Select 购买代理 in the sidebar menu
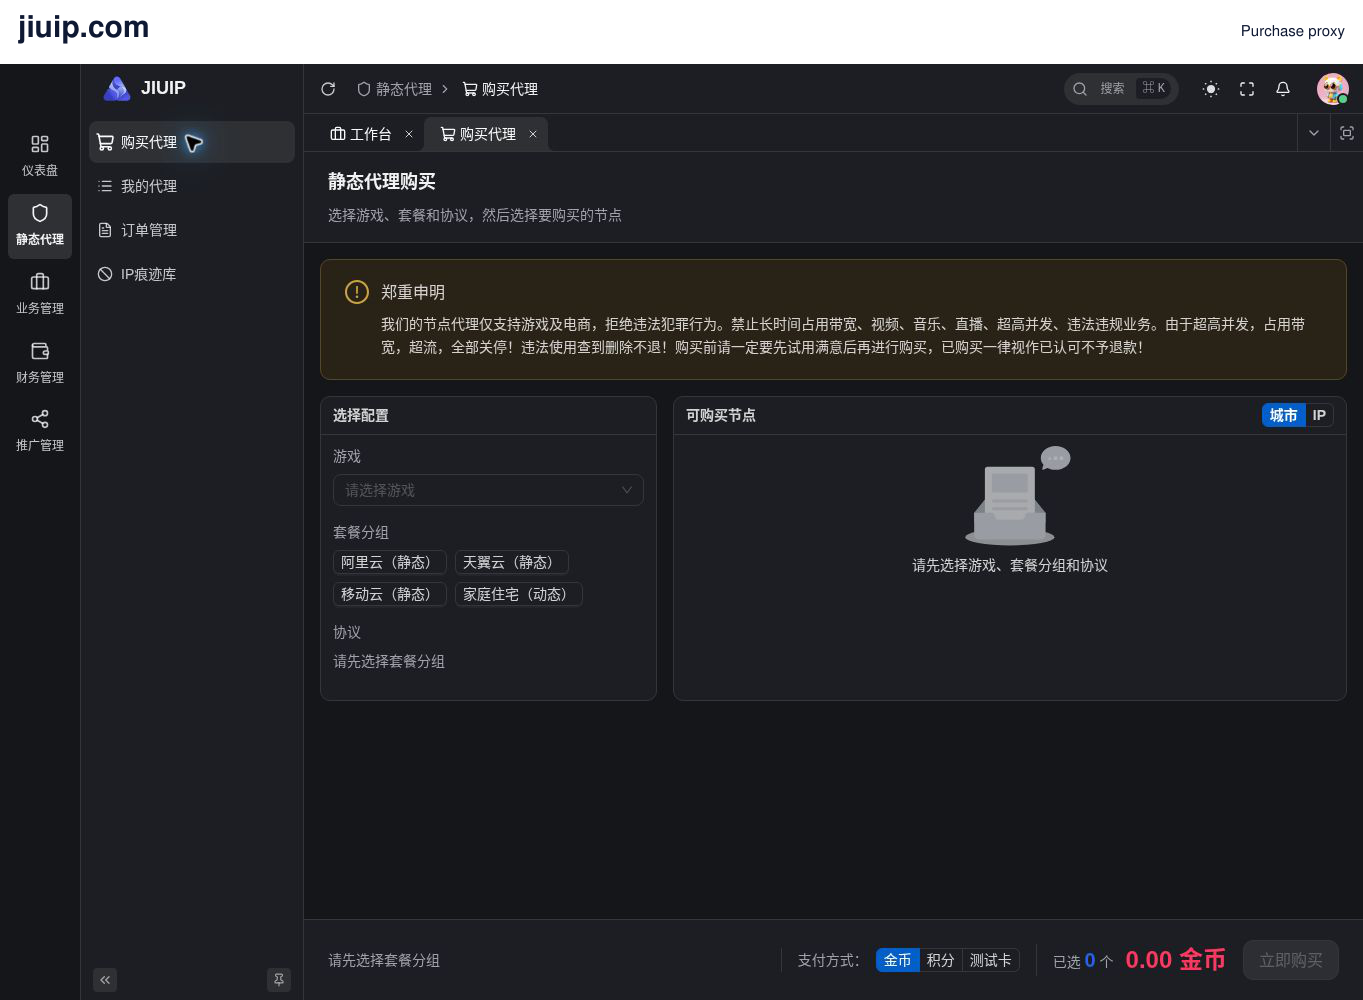Screen dimensions: 1363x1000 (x=192, y=142)
